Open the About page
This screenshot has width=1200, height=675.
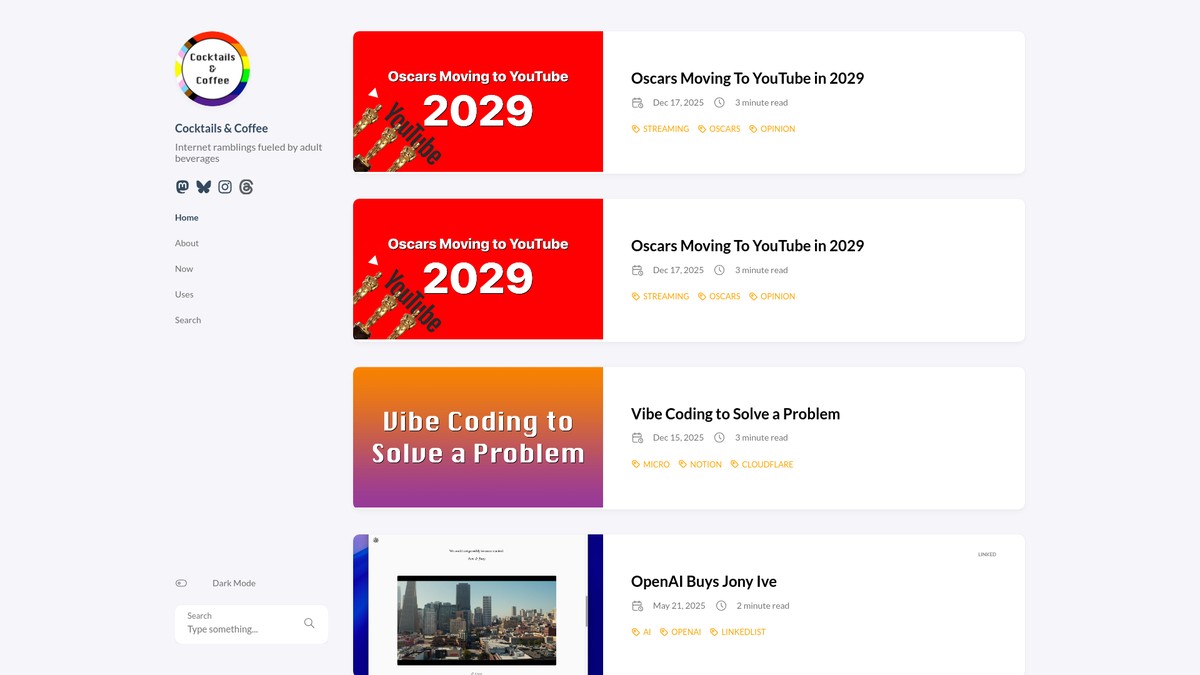tap(187, 243)
